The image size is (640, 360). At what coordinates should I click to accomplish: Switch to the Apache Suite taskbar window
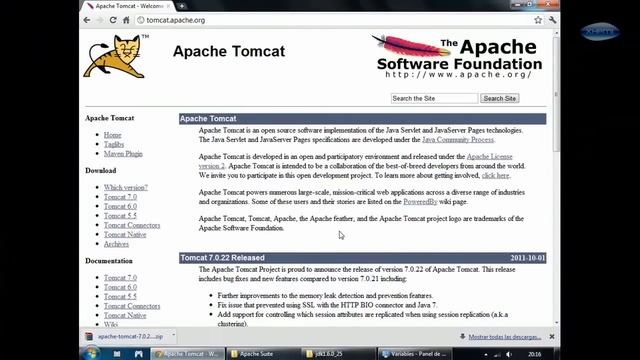[x=262, y=354]
